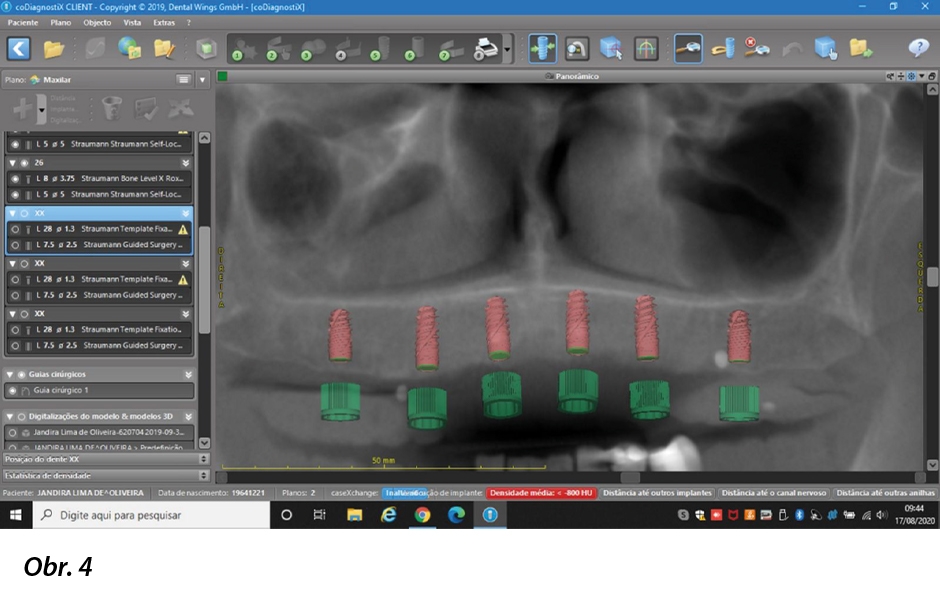
Task: Select workflow step 3 icon
Action: tap(313, 49)
